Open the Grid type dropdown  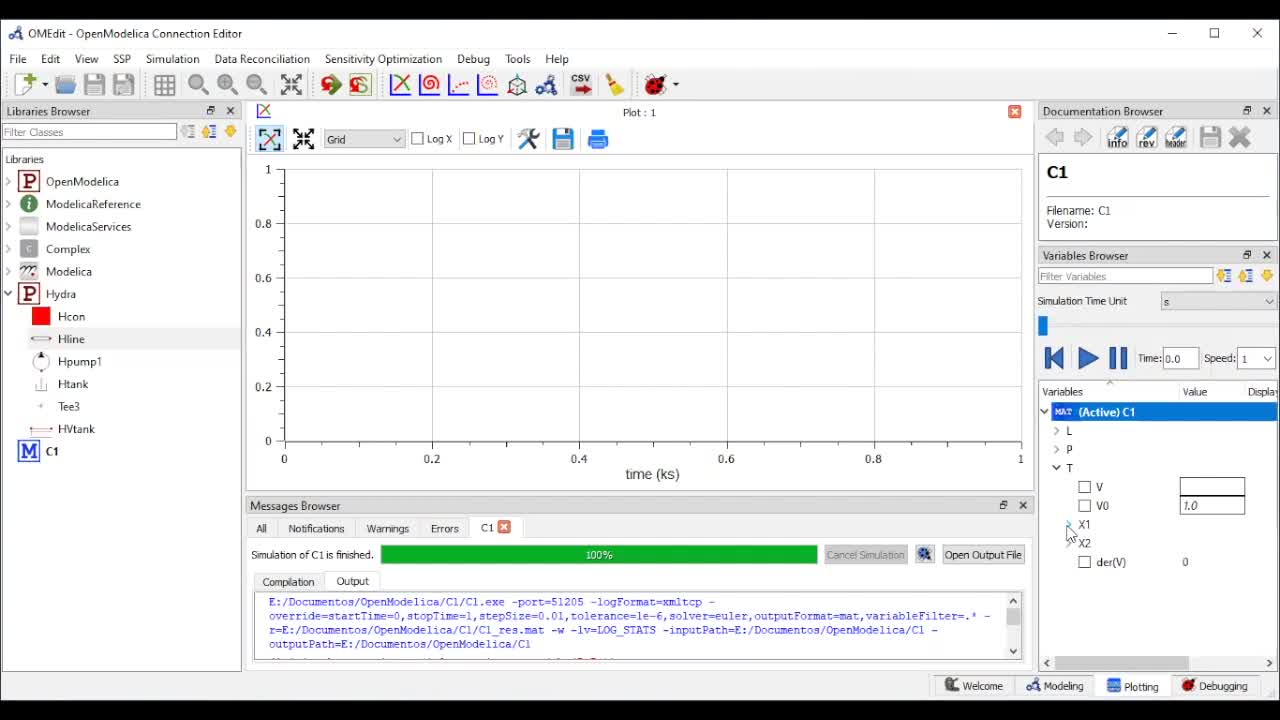pos(364,139)
